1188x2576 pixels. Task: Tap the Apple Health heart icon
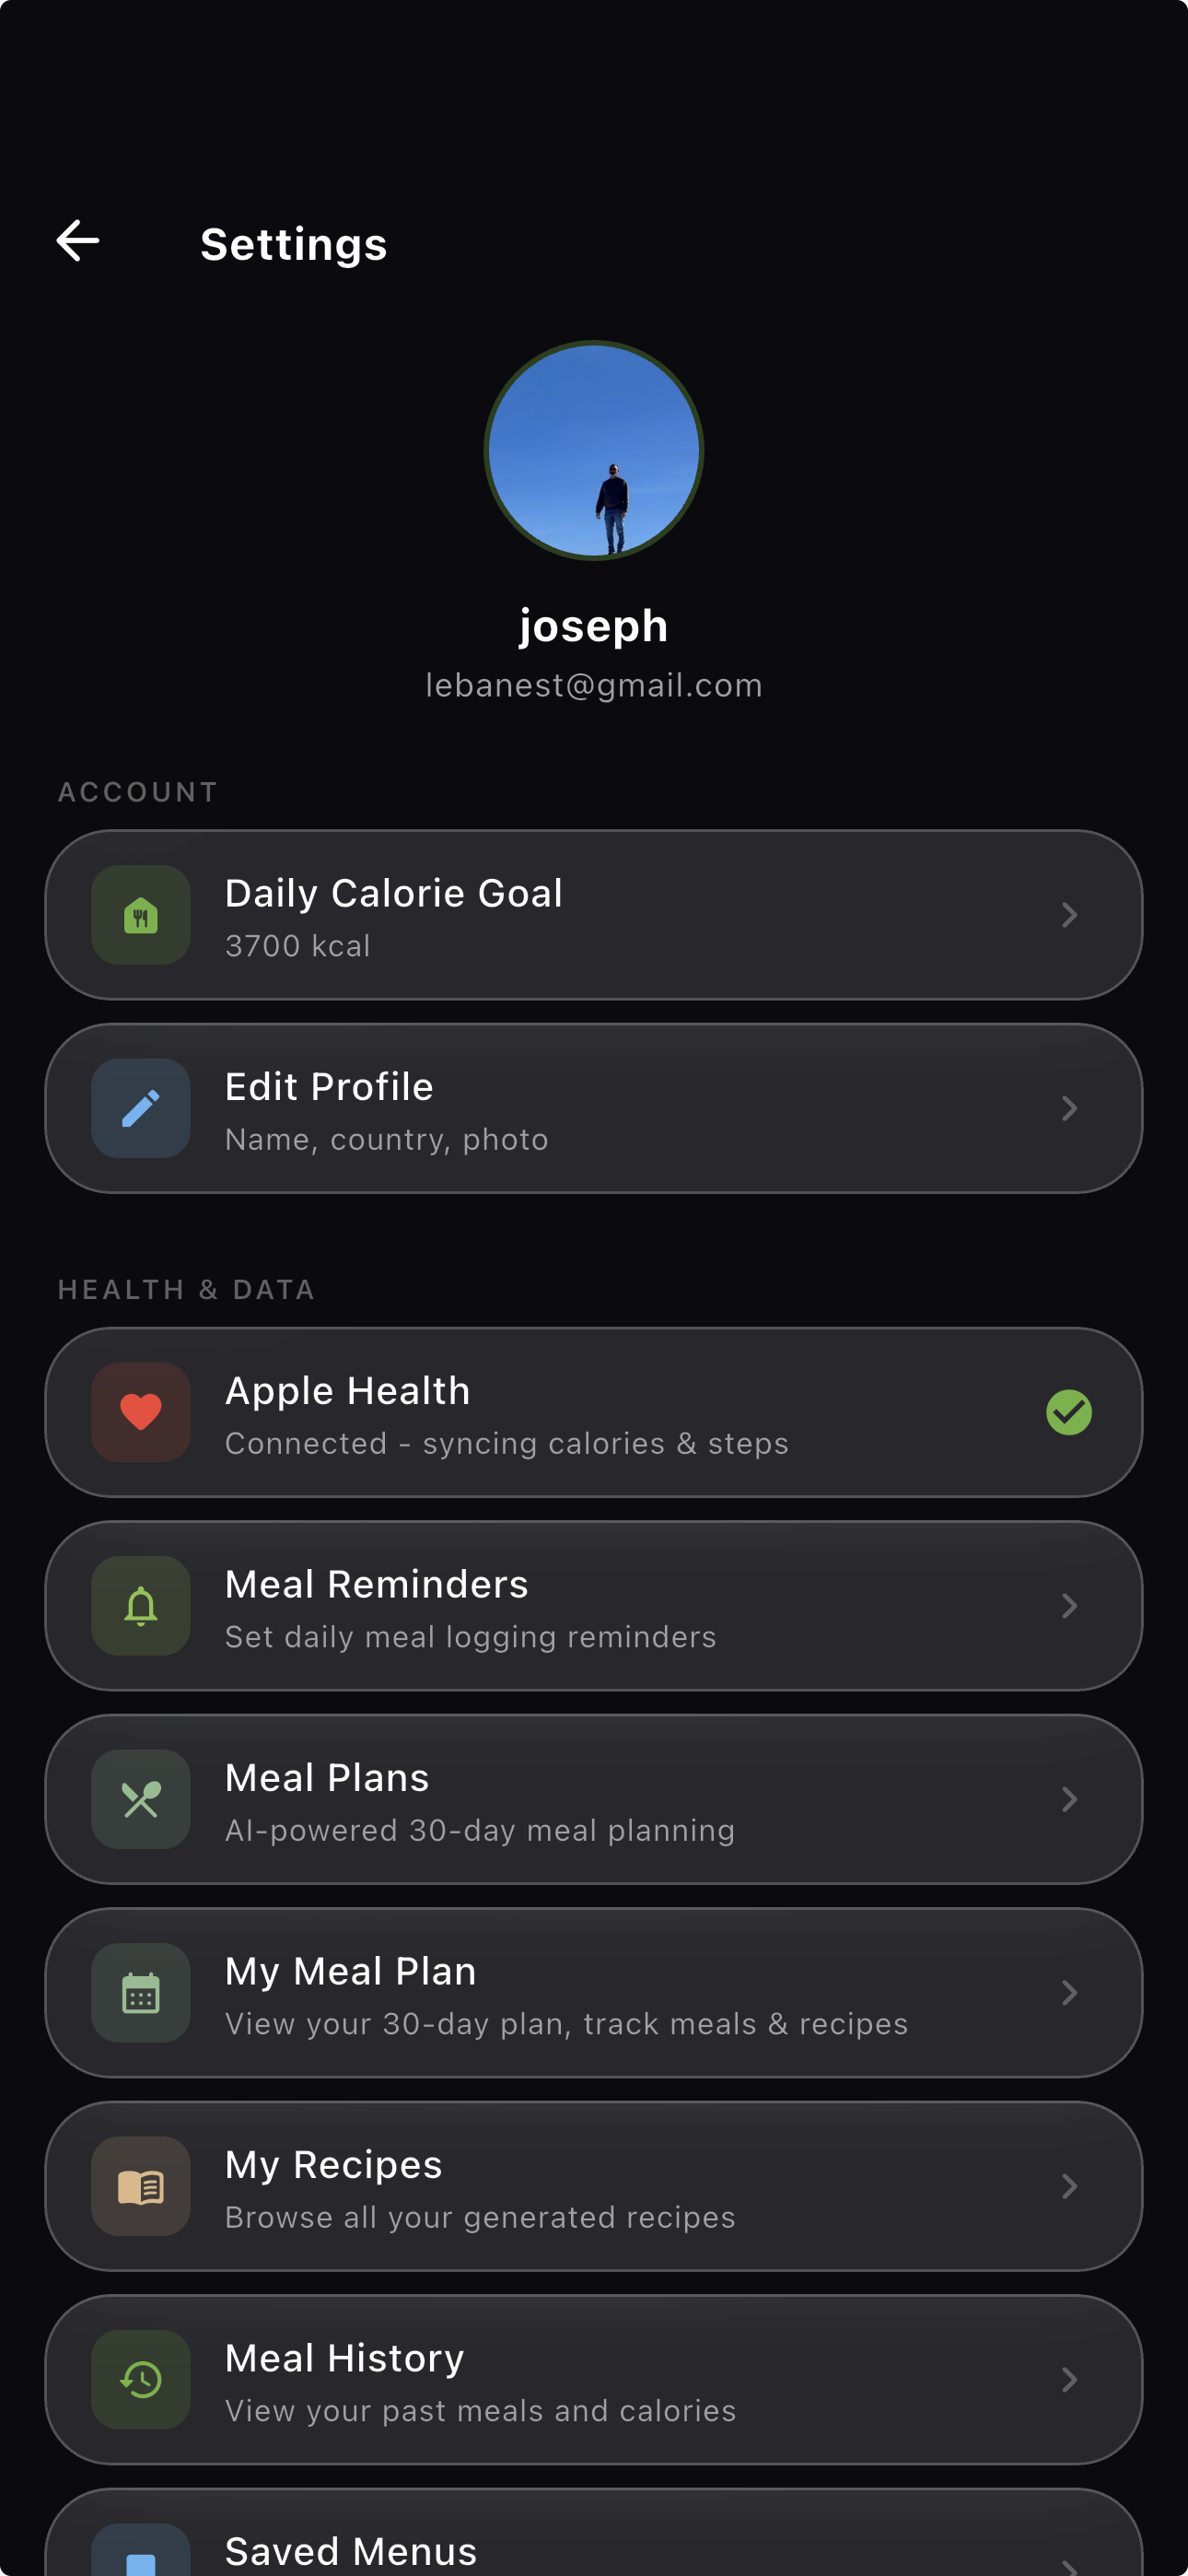pyautogui.click(x=141, y=1412)
